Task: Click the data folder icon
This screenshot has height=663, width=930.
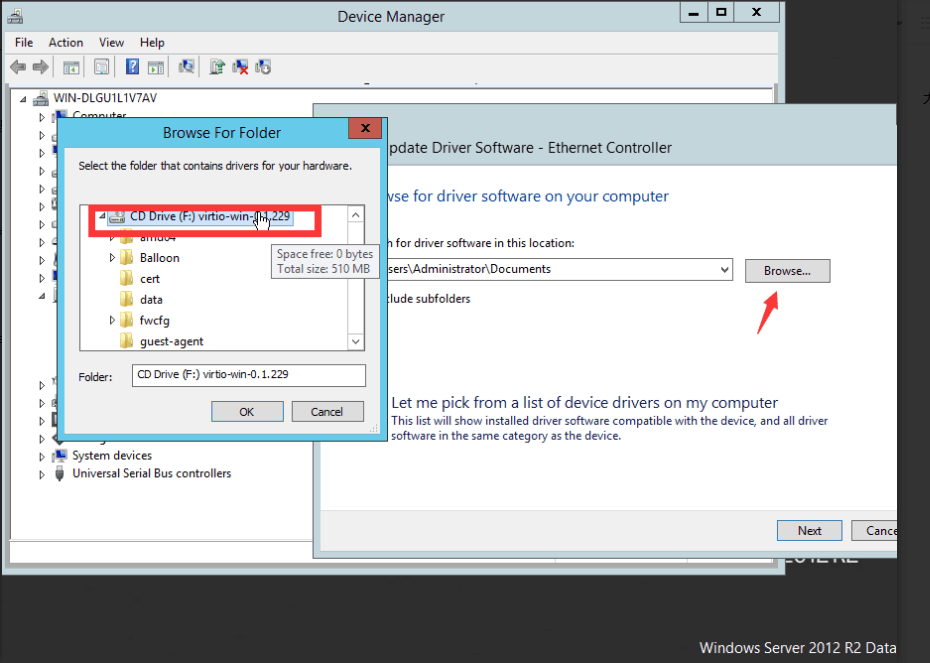Action: (x=126, y=299)
